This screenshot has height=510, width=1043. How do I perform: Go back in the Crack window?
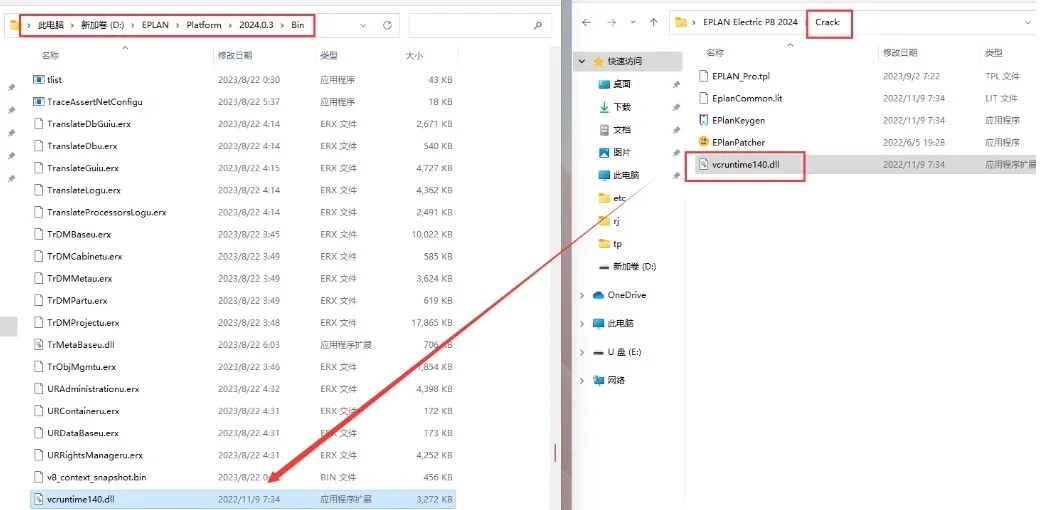586,22
